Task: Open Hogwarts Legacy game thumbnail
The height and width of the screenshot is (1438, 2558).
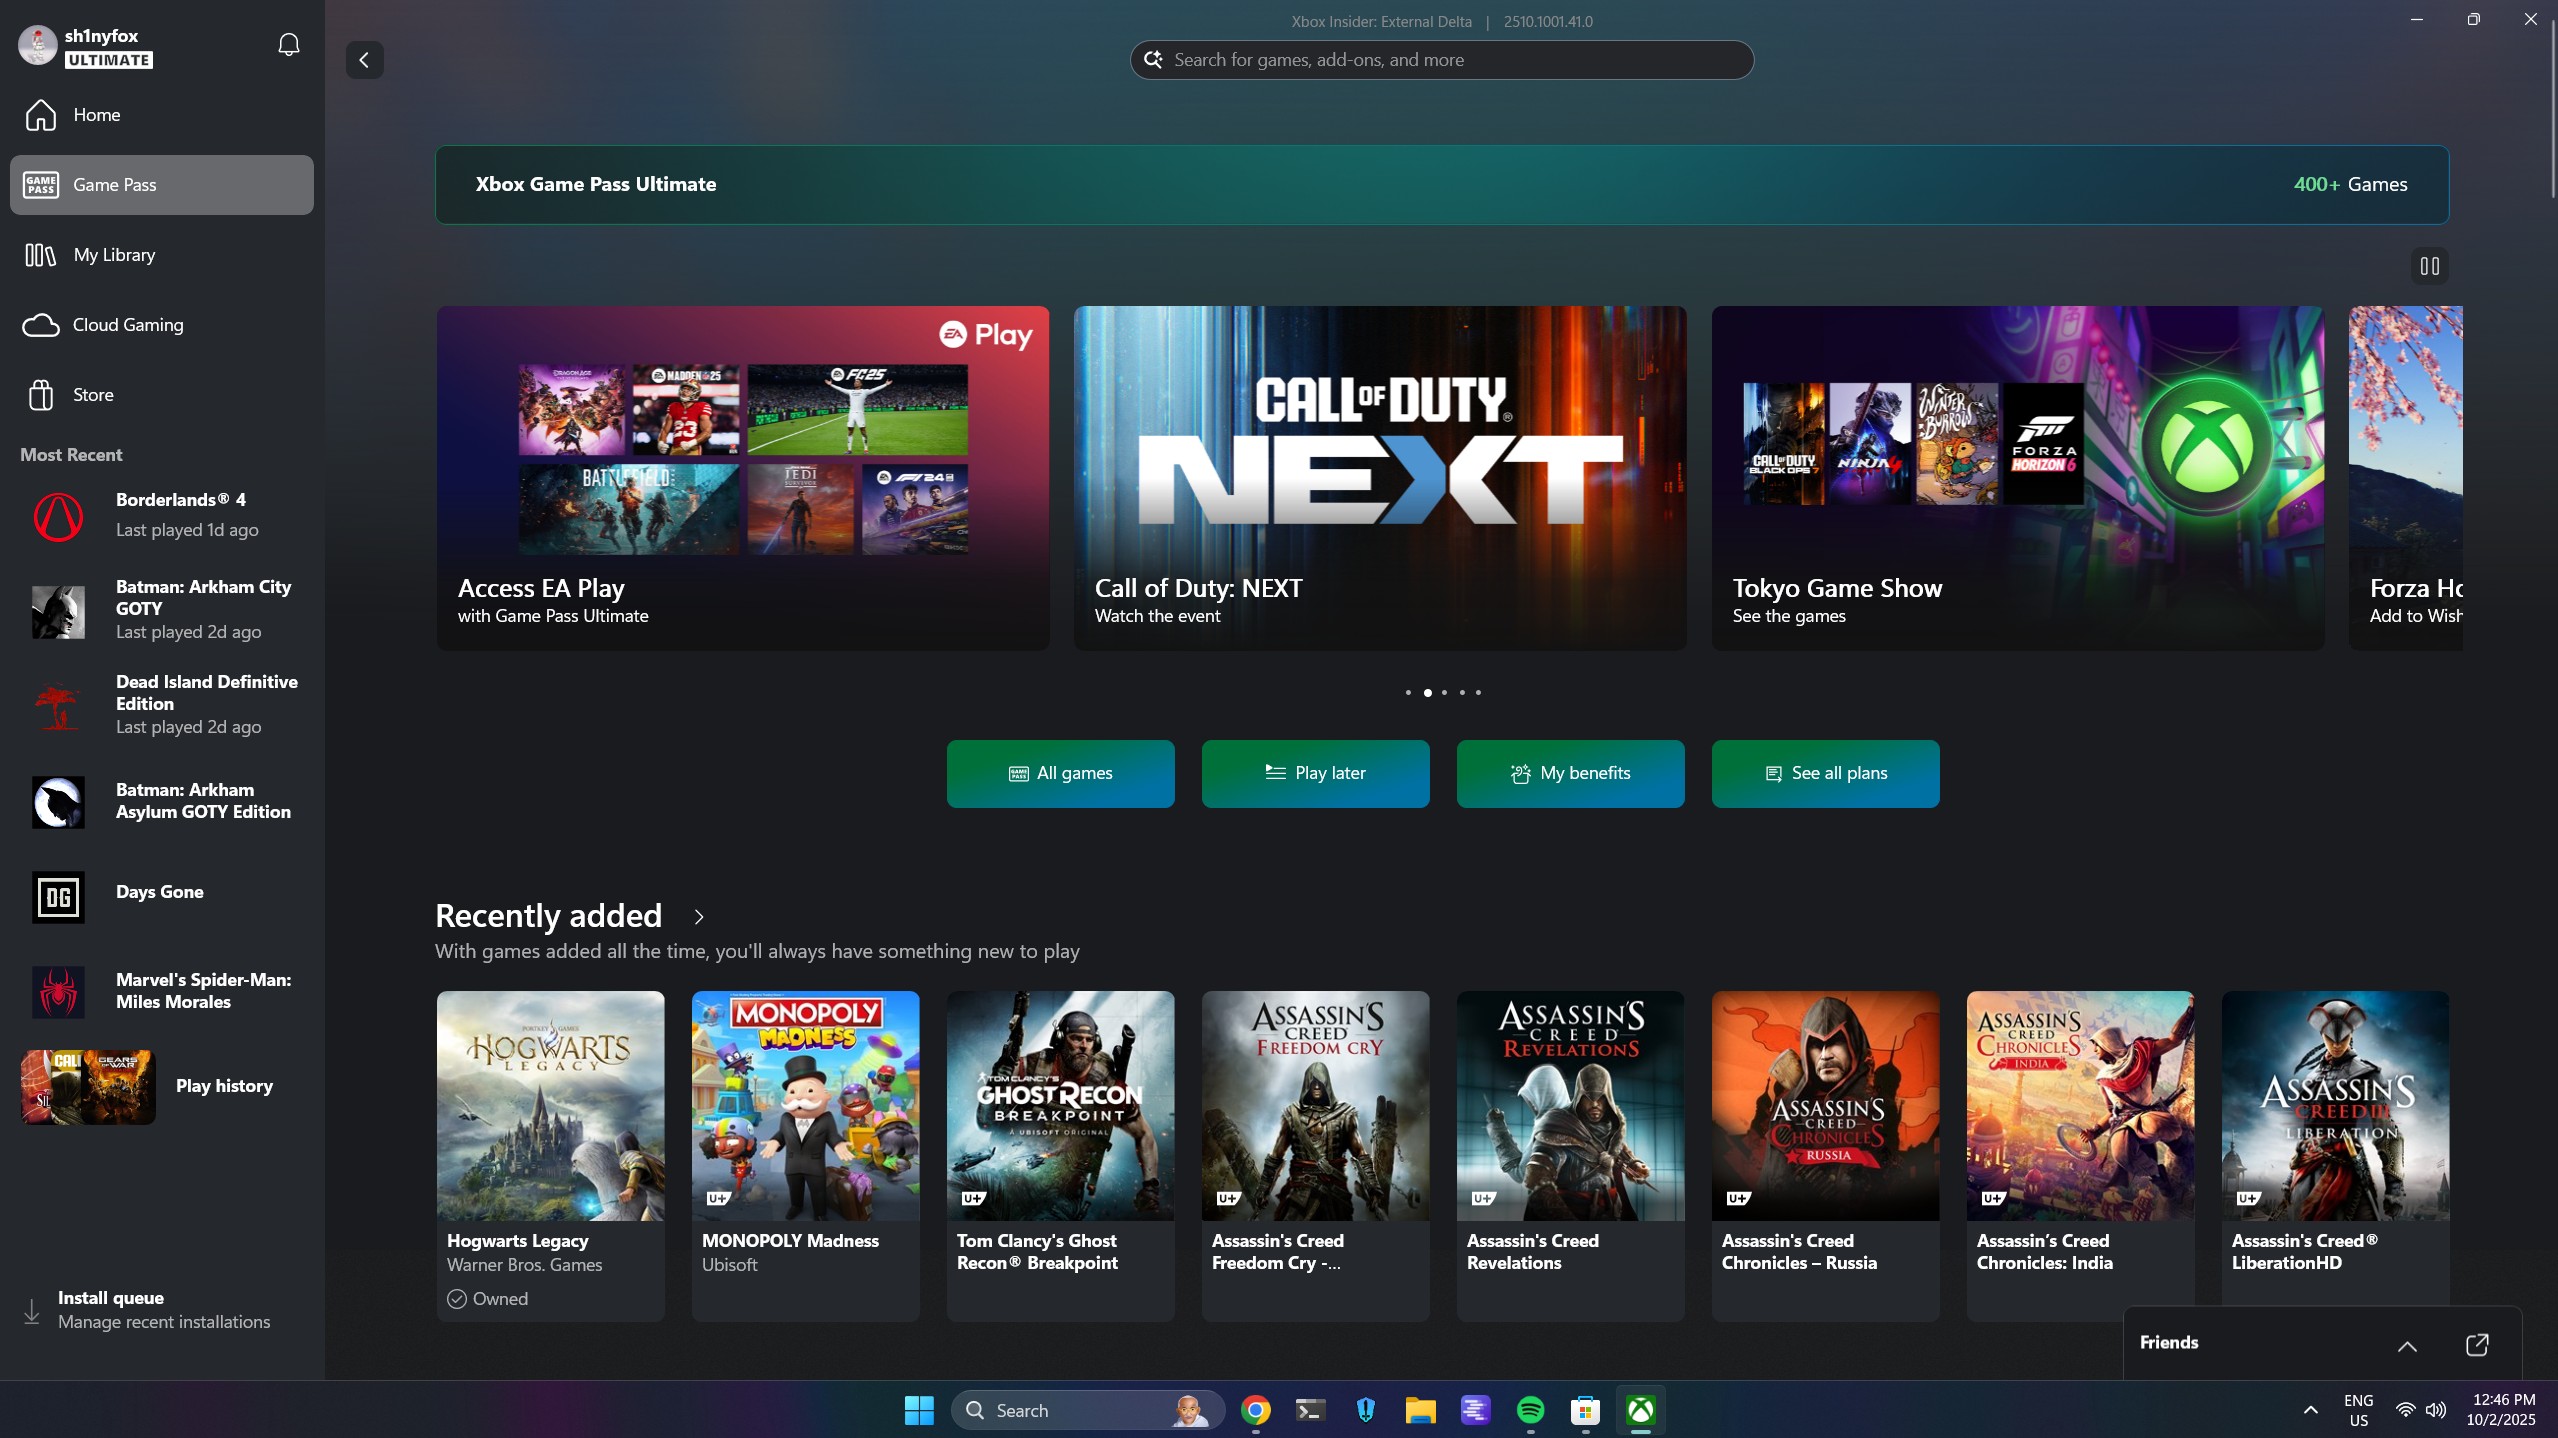Action: coord(550,1105)
